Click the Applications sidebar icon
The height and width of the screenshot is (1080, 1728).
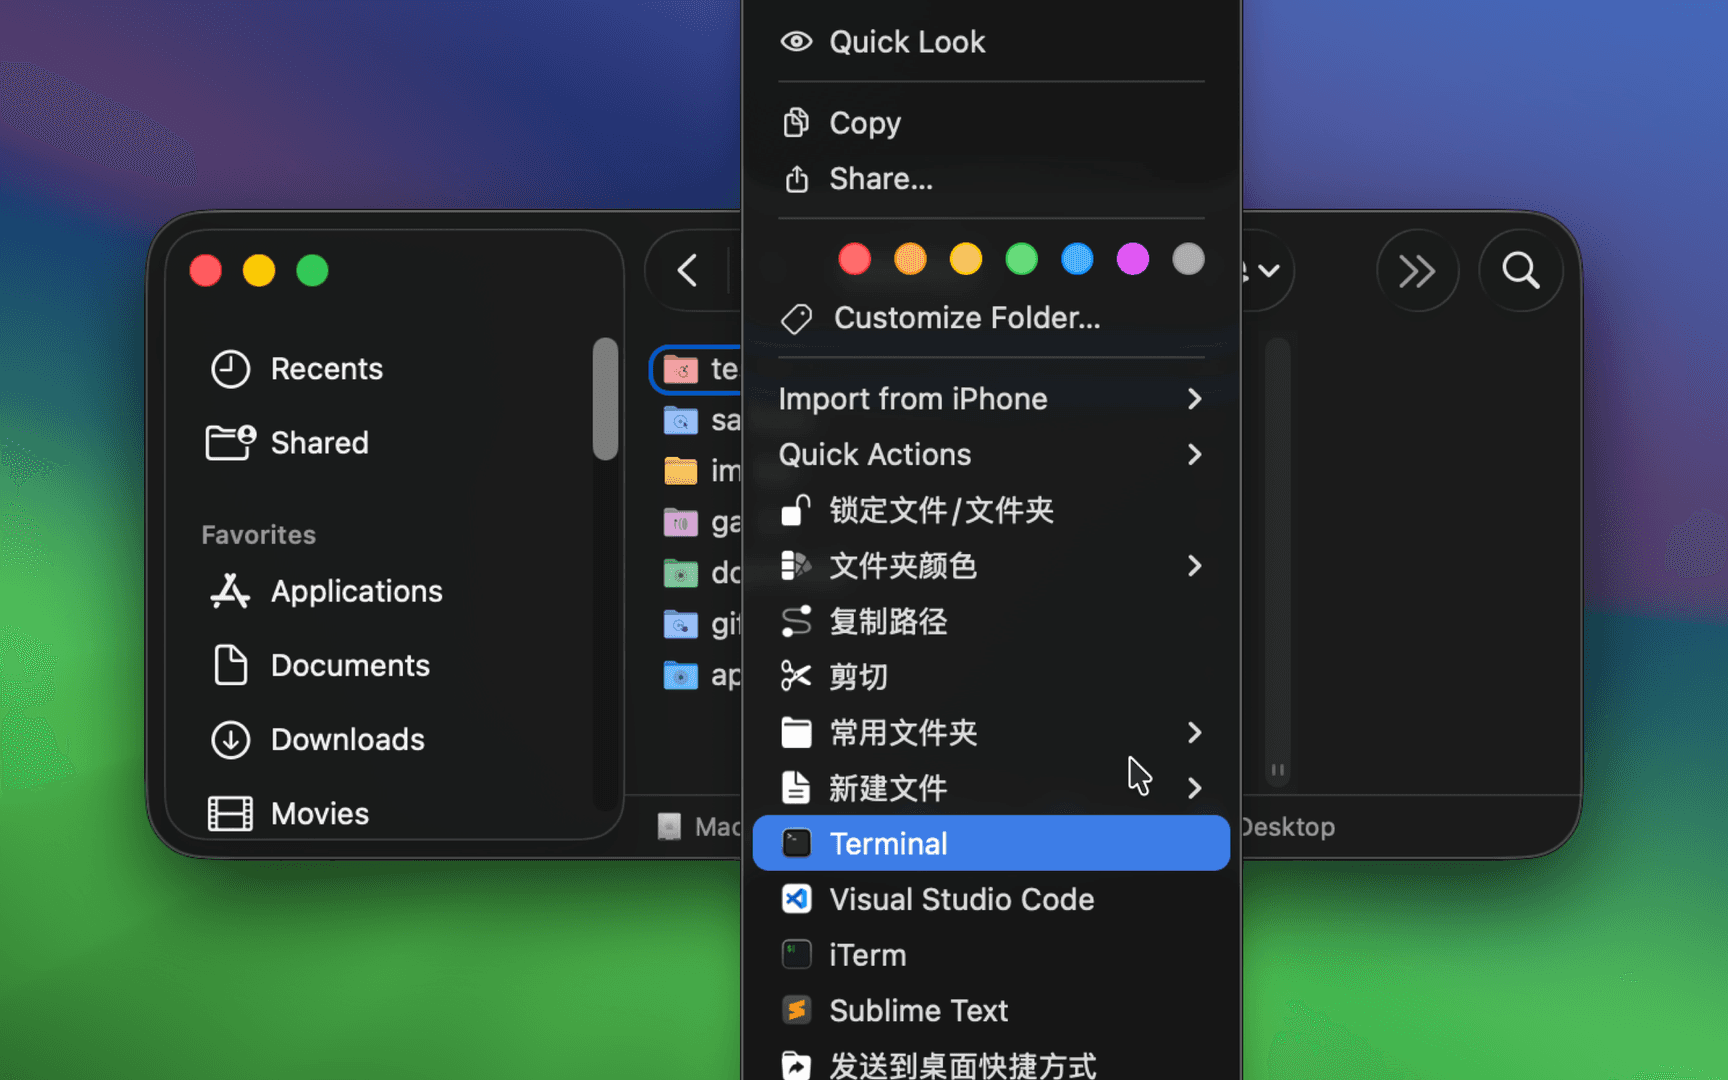[229, 591]
